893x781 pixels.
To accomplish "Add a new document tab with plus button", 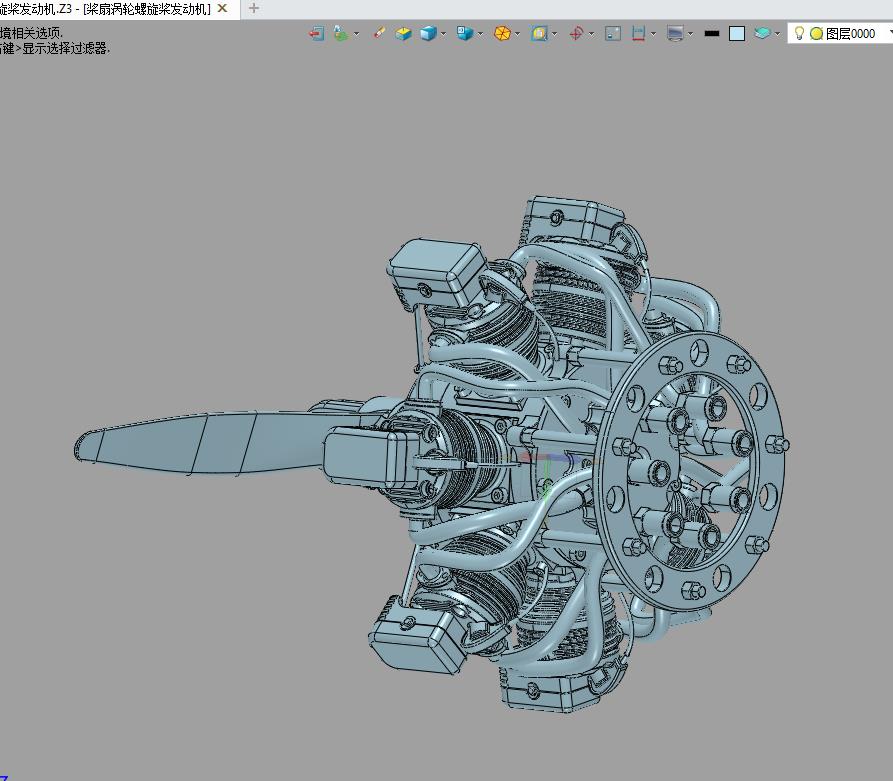I will click(x=254, y=9).
